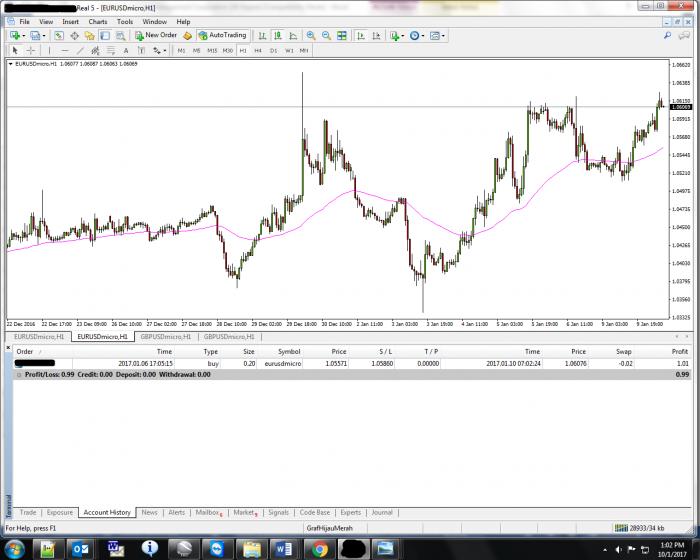Viewport: 700px width, 560px height.
Task: Select the Text tool
Action: [x=126, y=50]
